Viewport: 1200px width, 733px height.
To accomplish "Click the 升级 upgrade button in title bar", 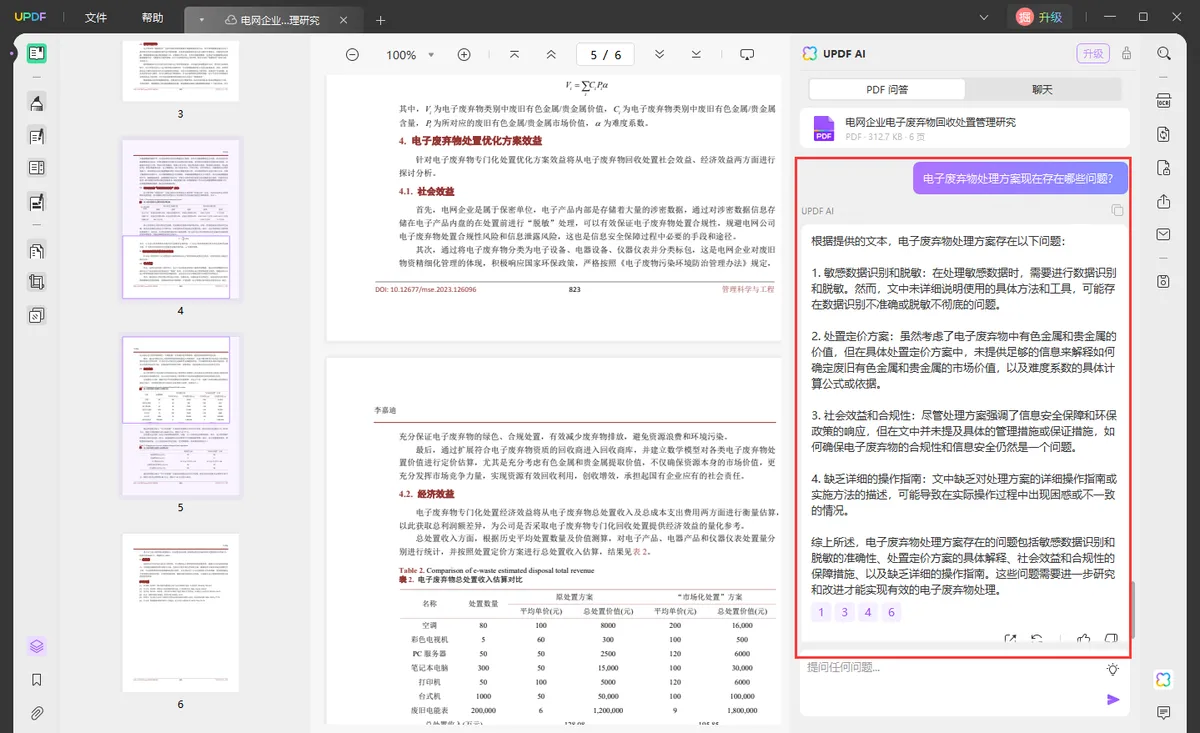I will pyautogui.click(x=1039, y=17).
